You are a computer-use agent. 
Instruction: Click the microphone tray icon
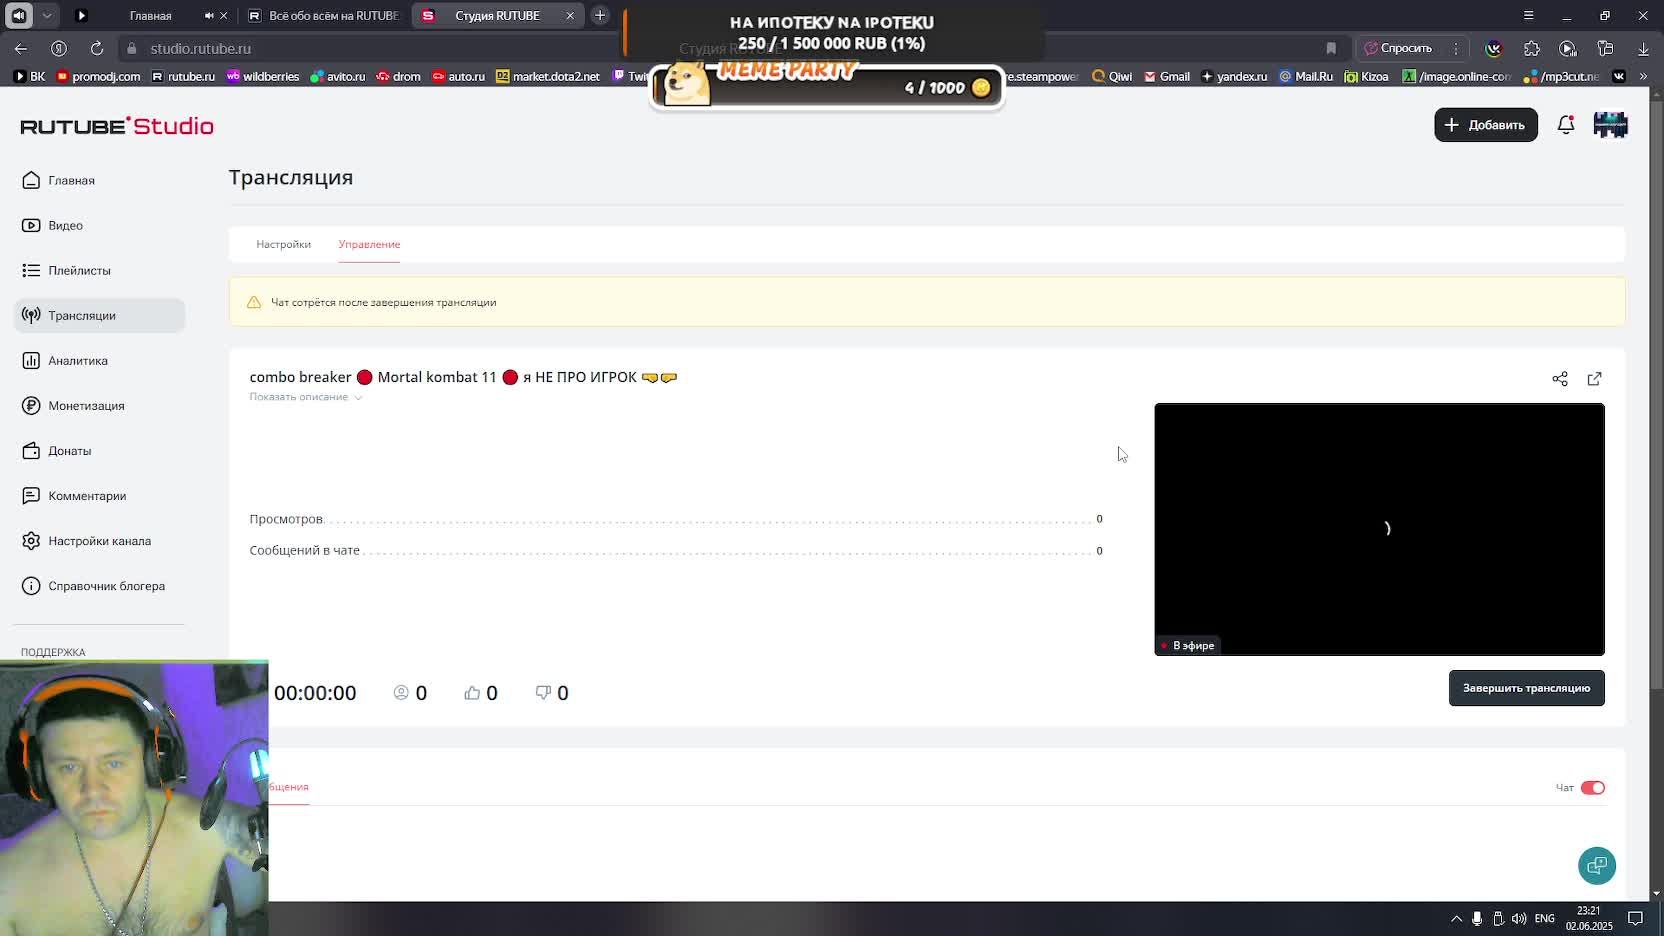click(1477, 919)
